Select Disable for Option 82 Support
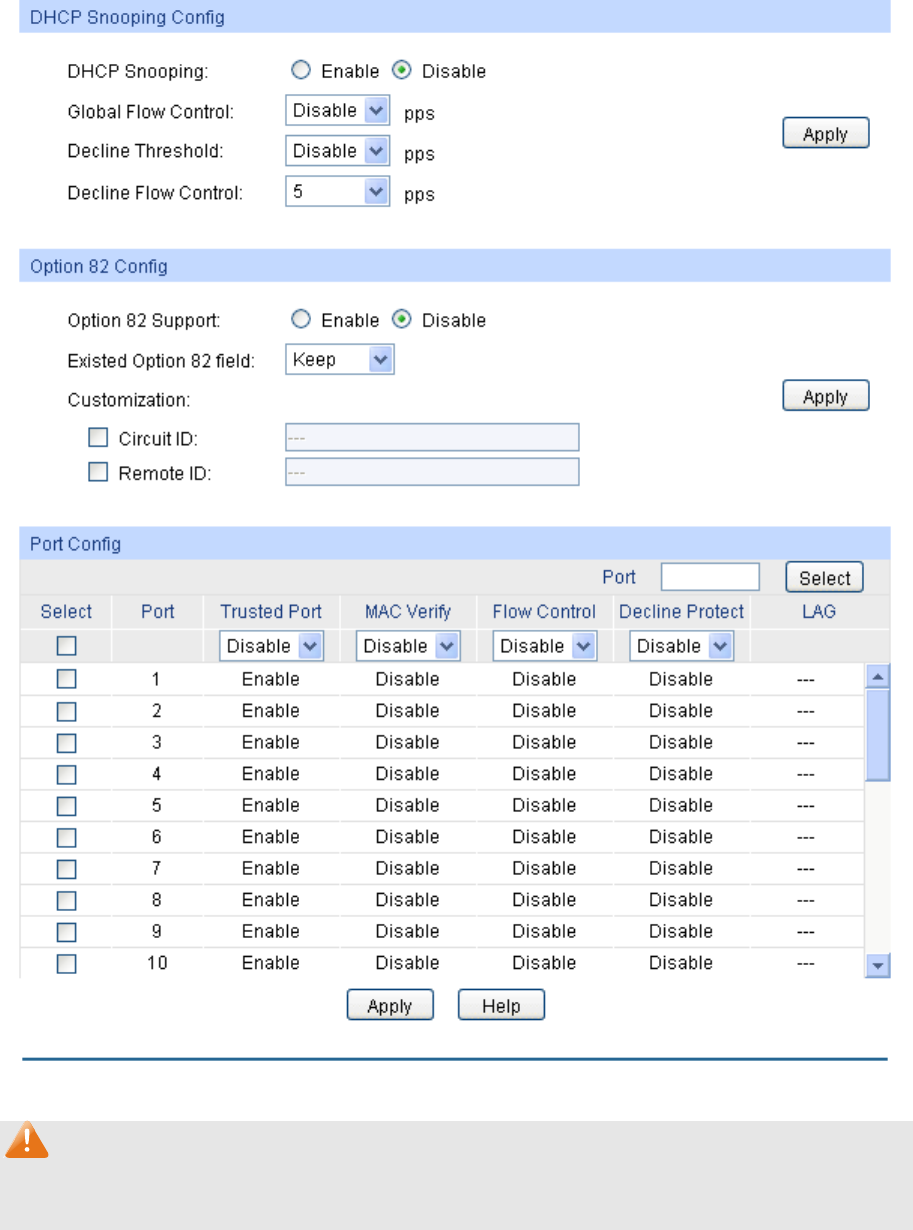This screenshot has height=1230, width=913. [401, 320]
